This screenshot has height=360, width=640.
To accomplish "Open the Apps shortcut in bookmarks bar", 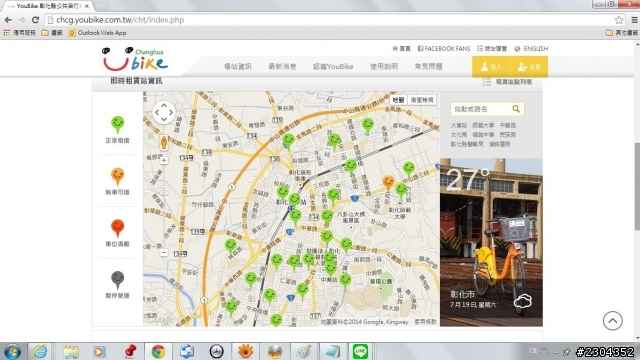I will point(20,33).
